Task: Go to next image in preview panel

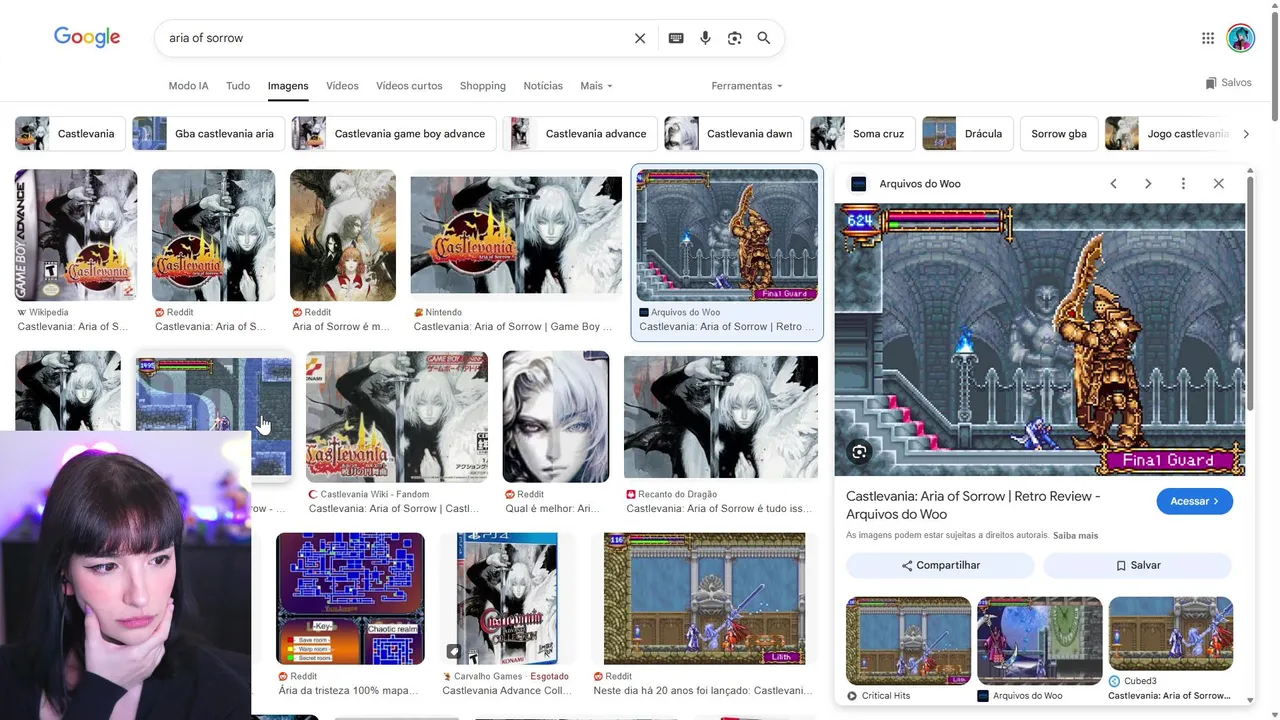Action: point(1148,184)
